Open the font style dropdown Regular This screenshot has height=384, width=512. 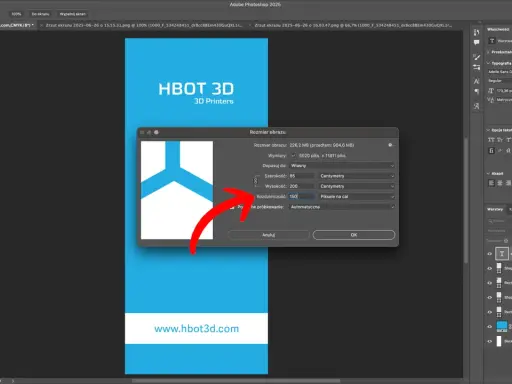[x=499, y=81]
